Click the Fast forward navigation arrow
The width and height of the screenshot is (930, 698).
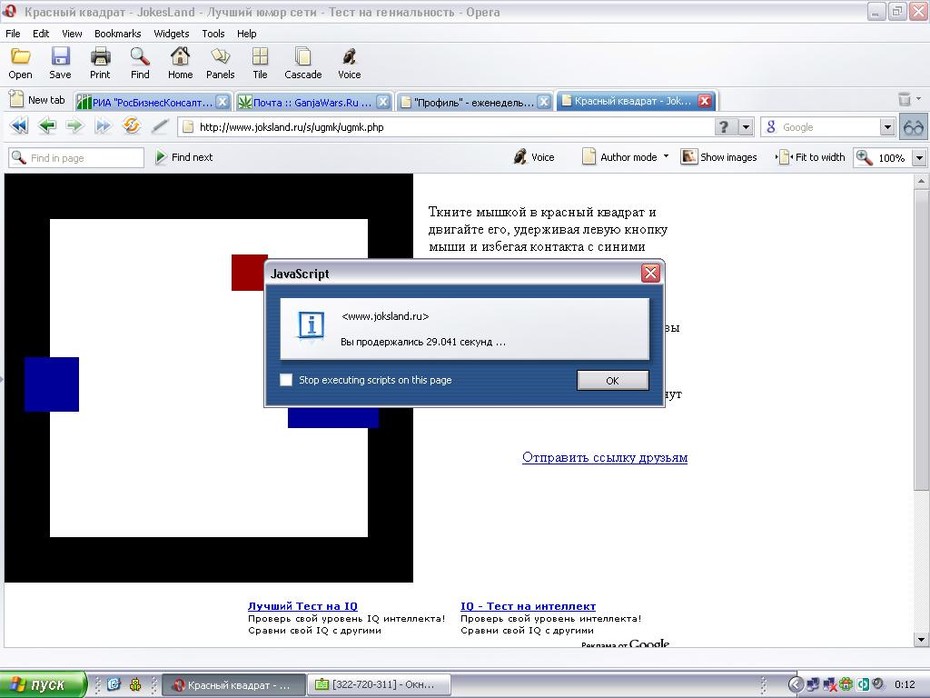point(103,126)
